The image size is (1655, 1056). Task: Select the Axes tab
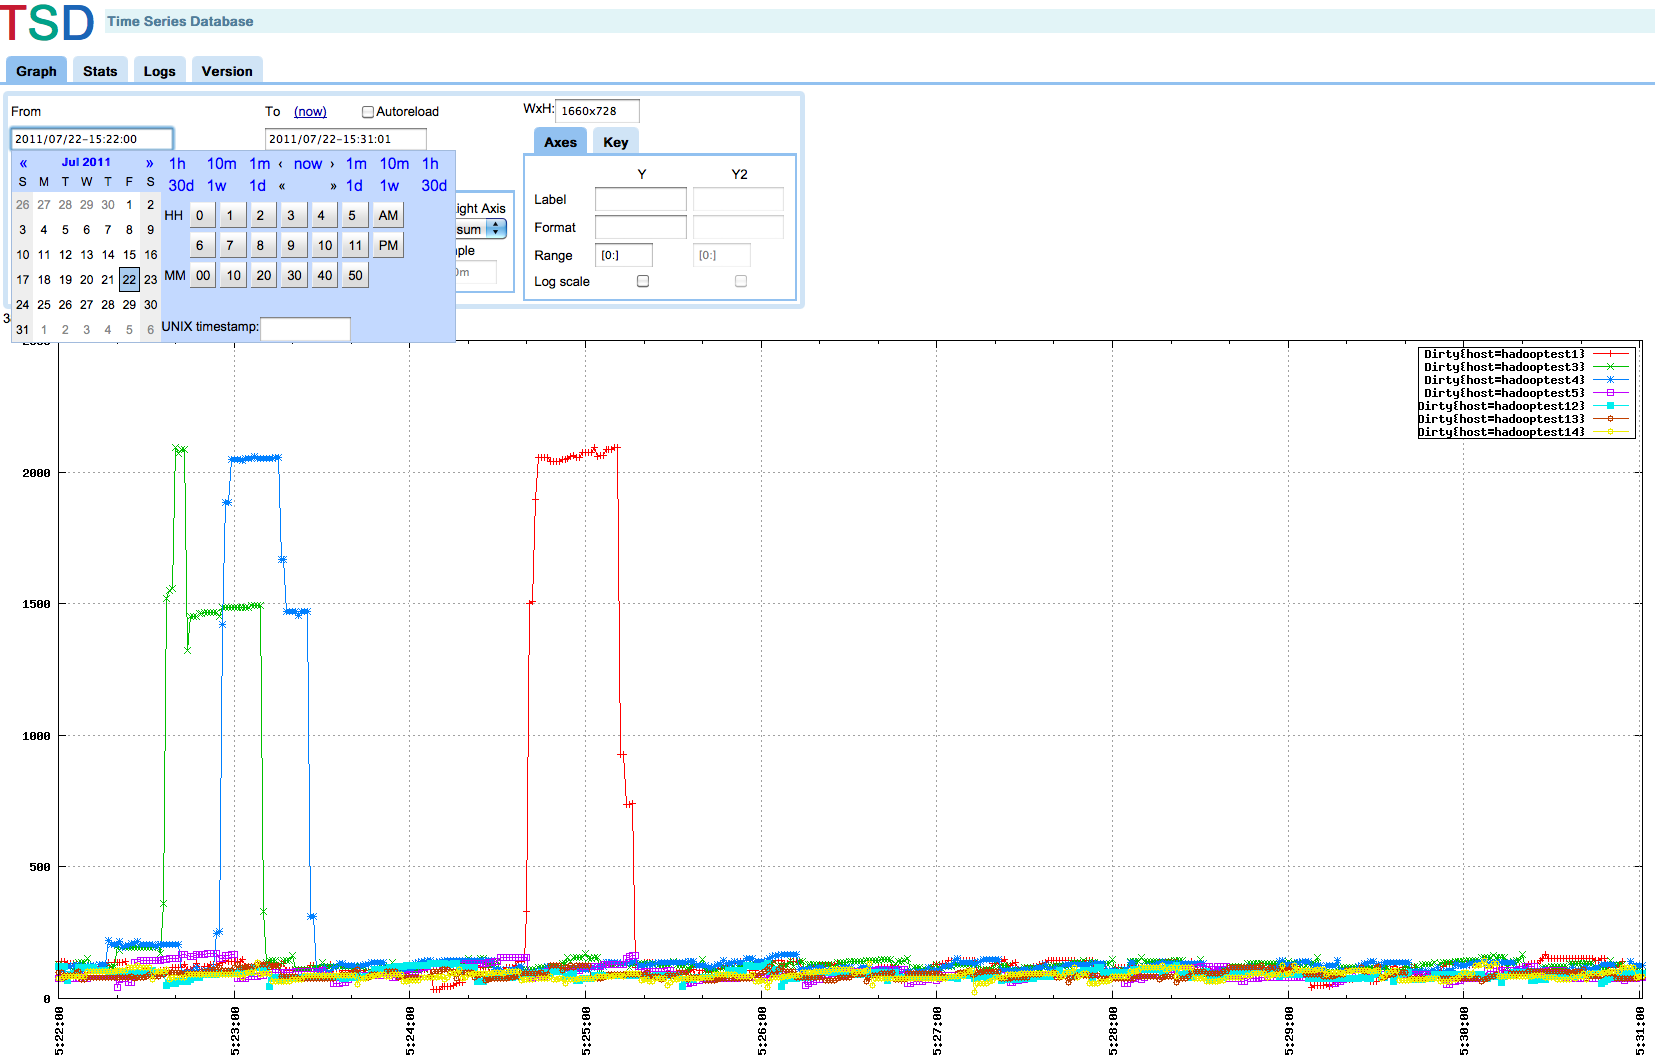pos(560,141)
